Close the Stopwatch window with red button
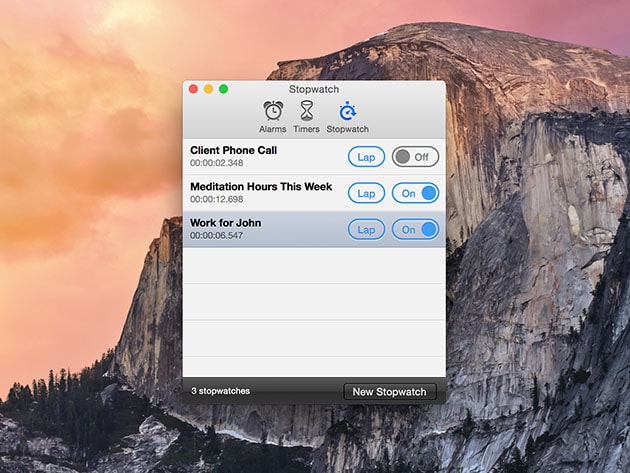 pos(193,89)
